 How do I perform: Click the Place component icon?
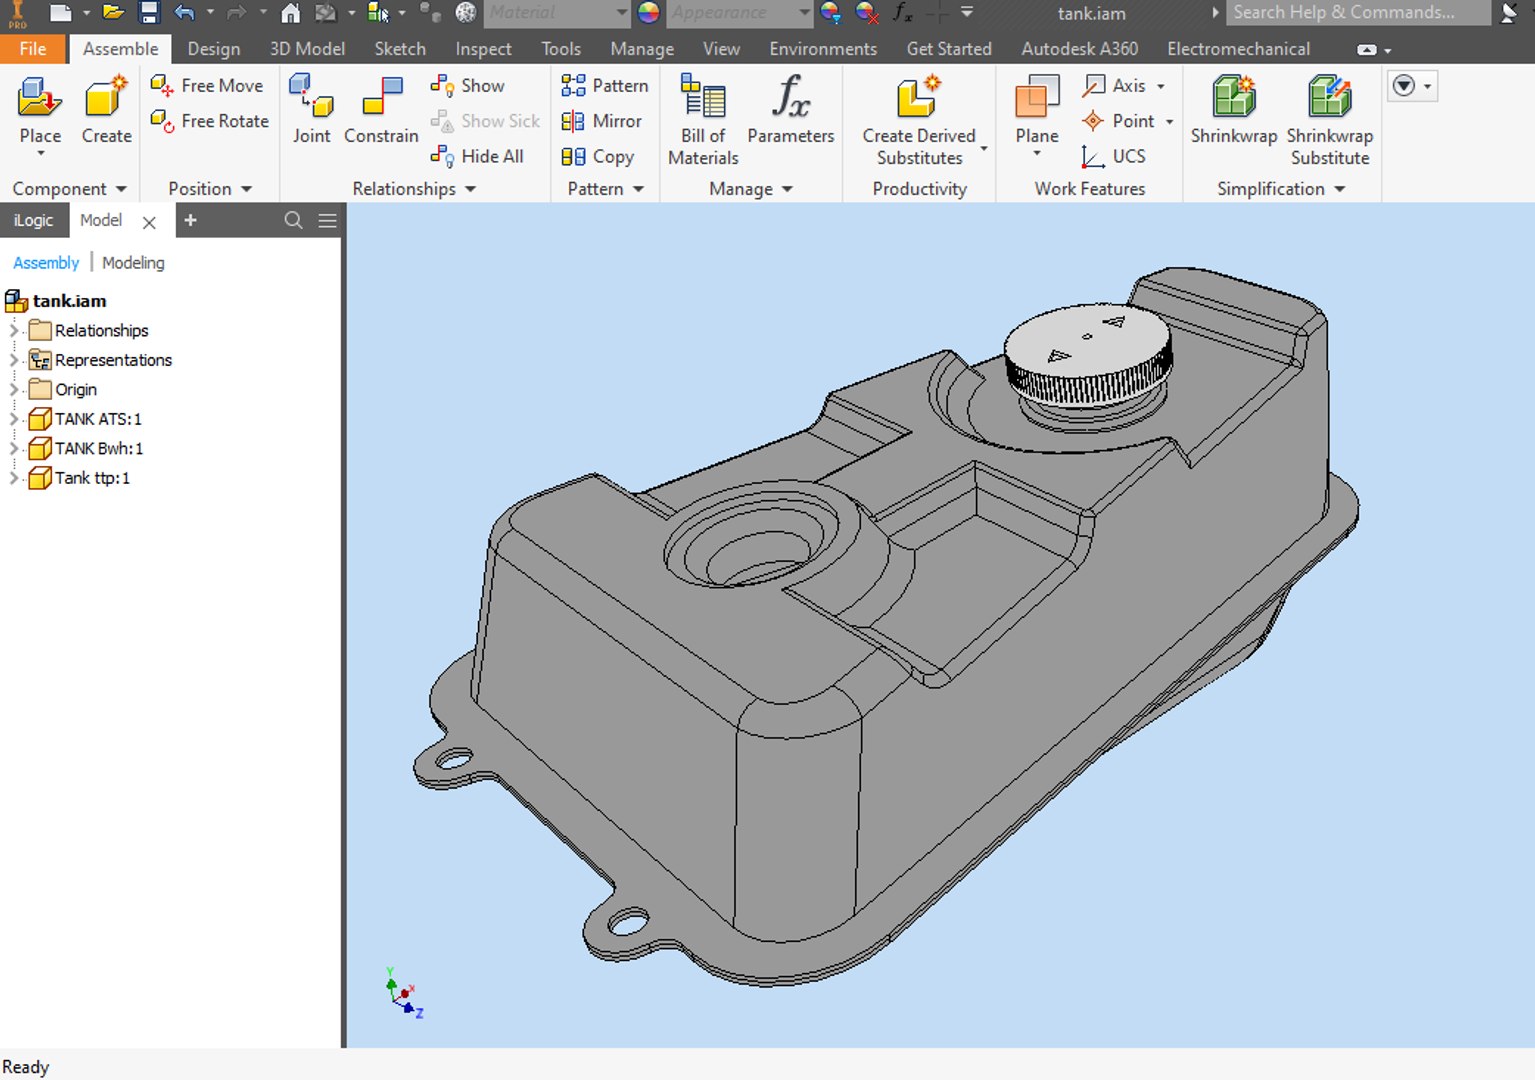[x=39, y=99]
